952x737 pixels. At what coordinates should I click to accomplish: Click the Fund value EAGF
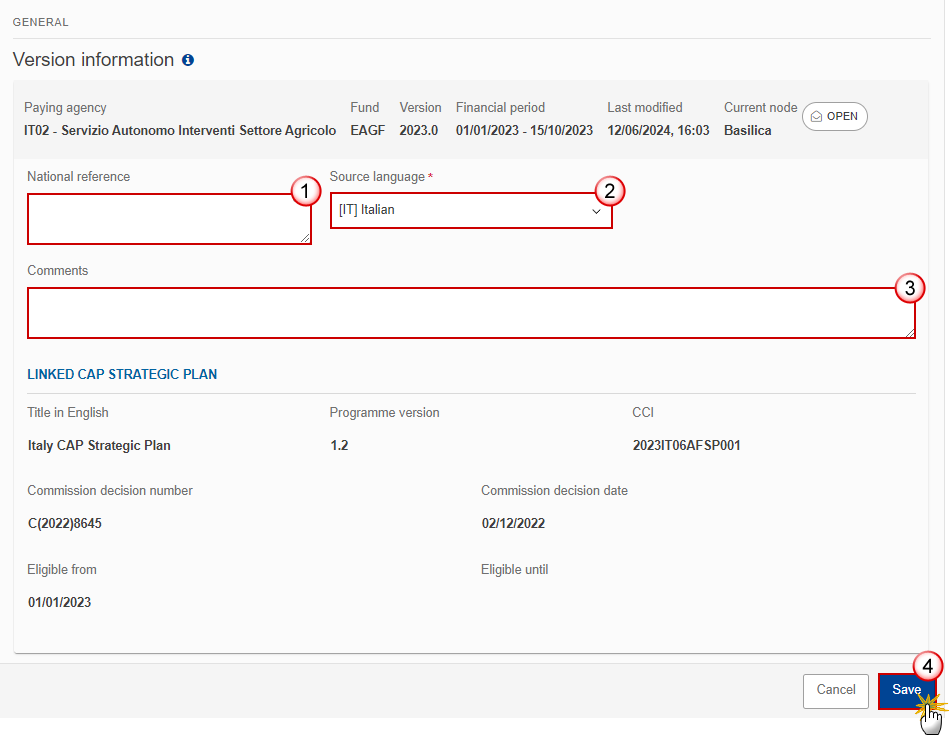[367, 131]
